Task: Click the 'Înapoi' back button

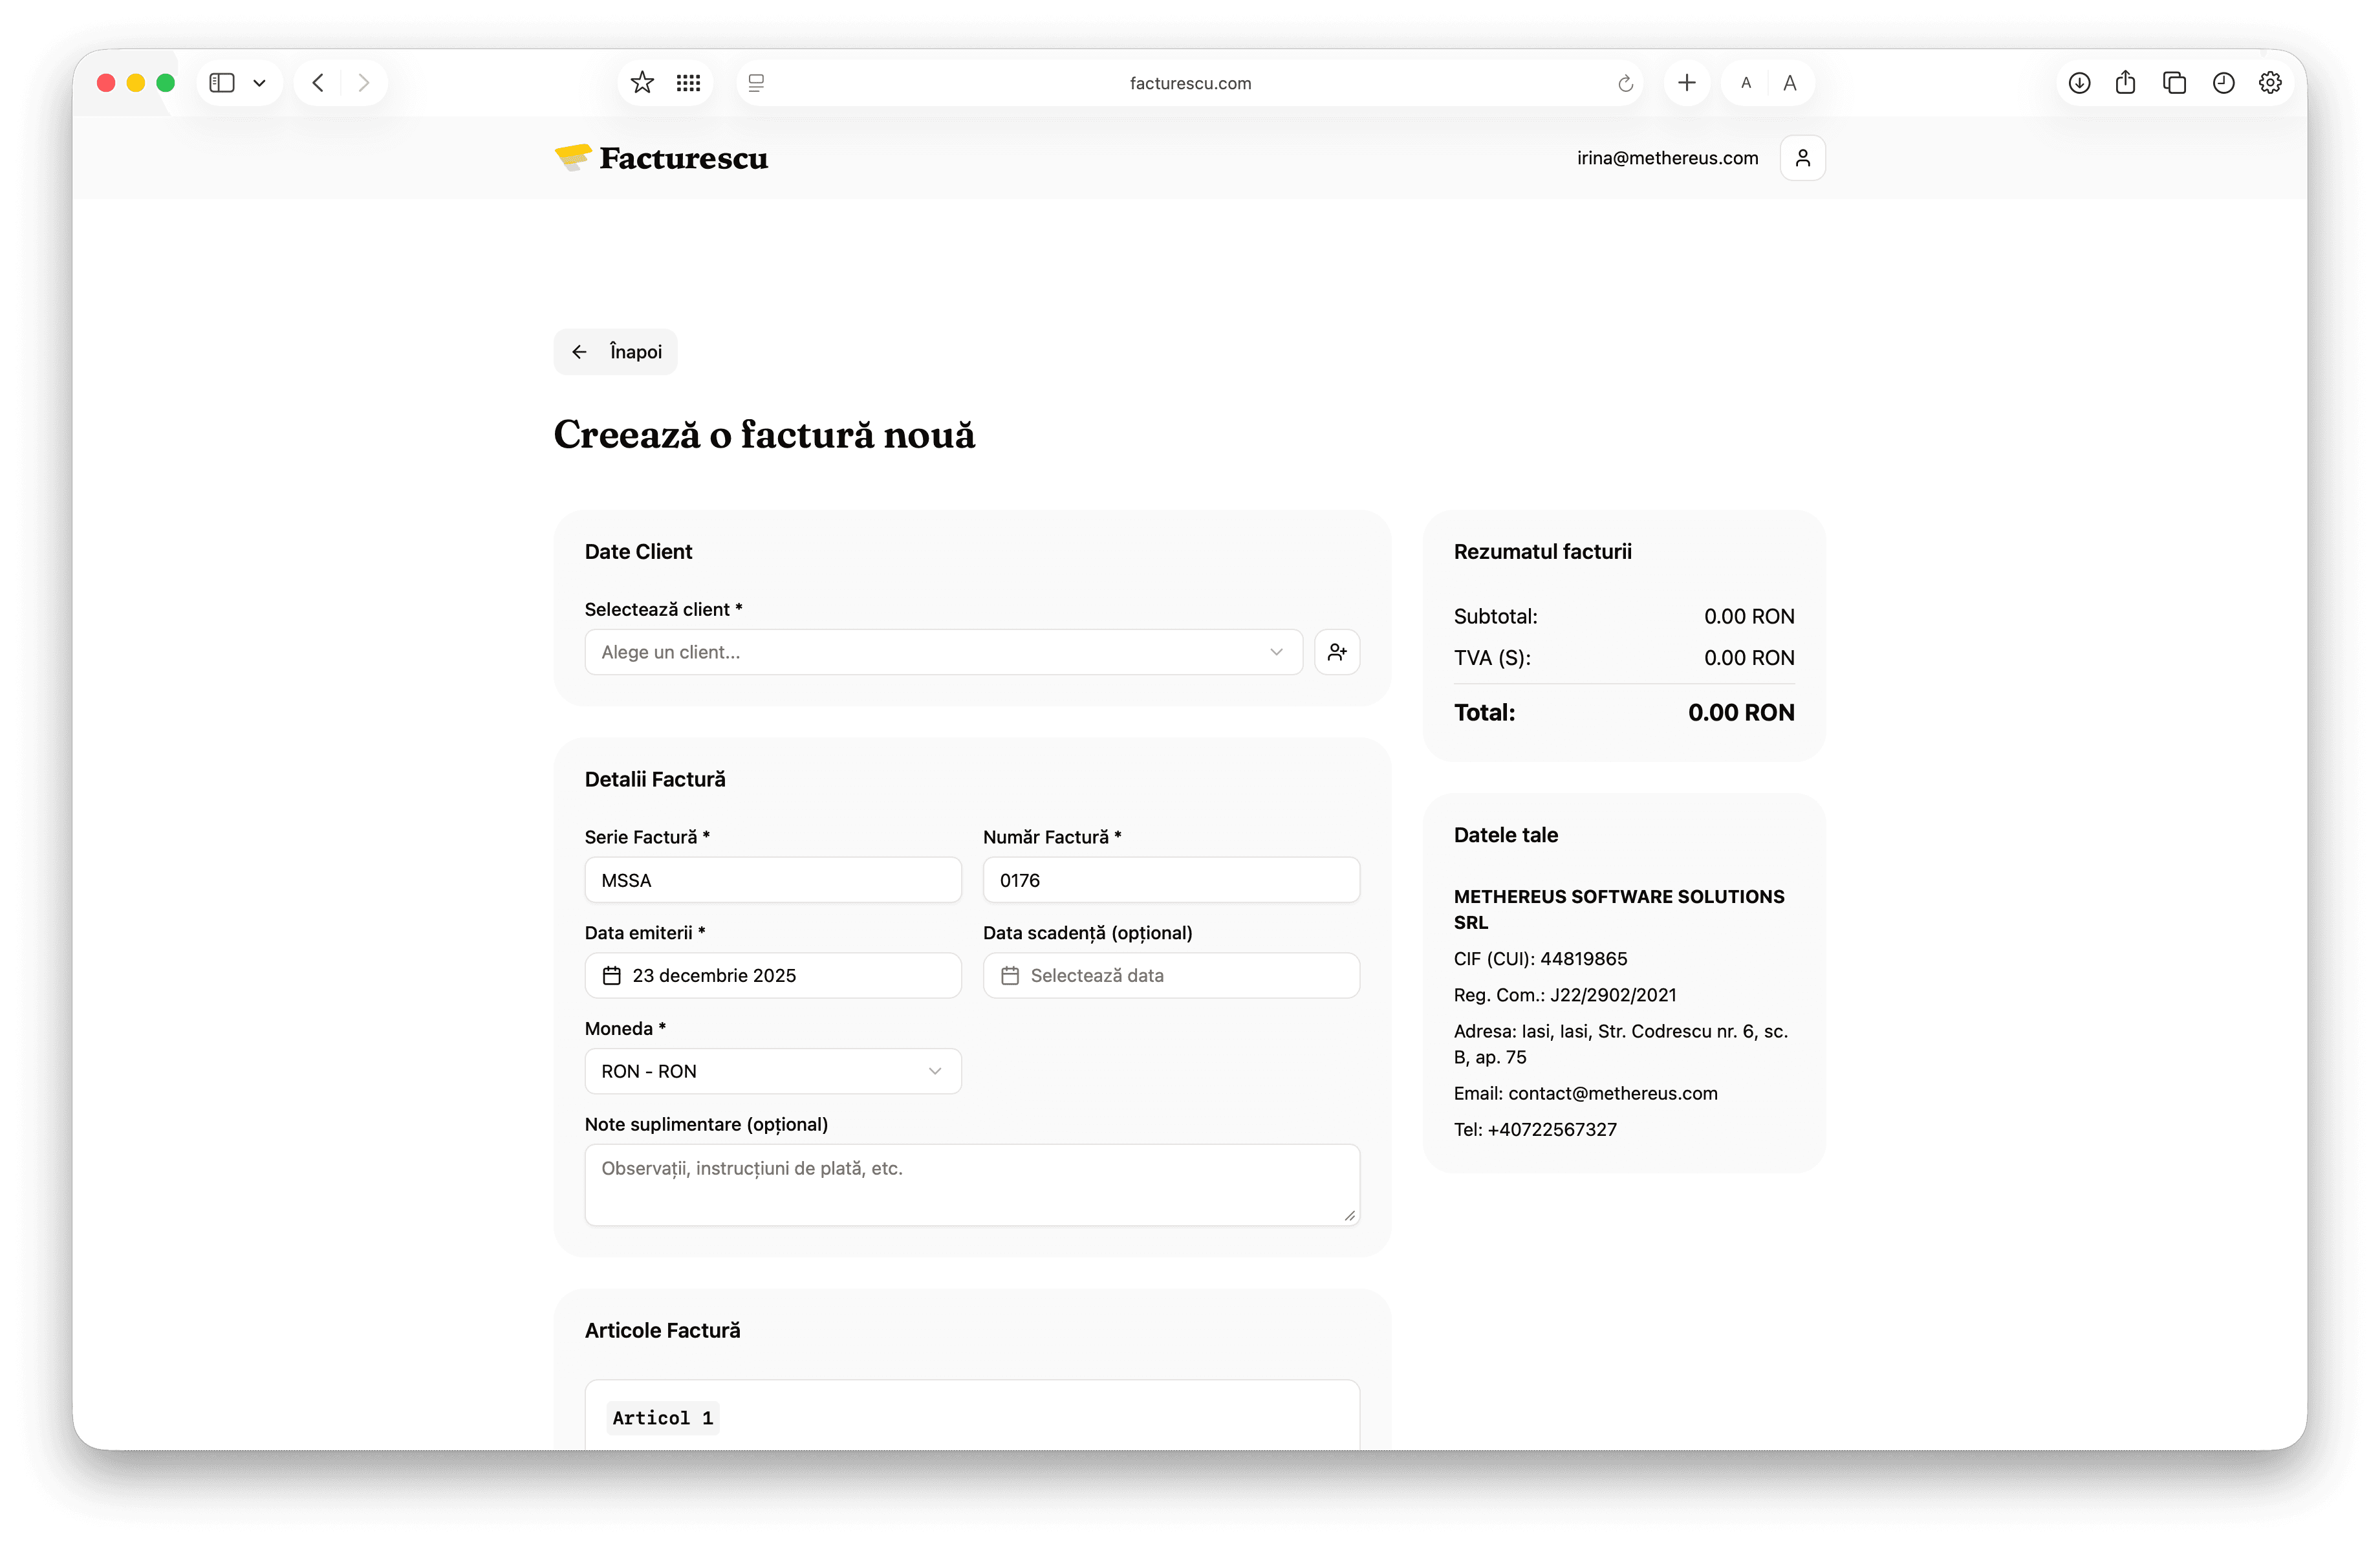Action: coord(614,351)
